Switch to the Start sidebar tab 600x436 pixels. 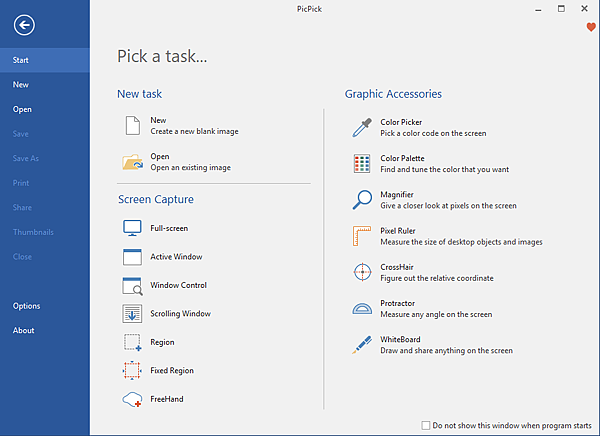click(x=21, y=60)
